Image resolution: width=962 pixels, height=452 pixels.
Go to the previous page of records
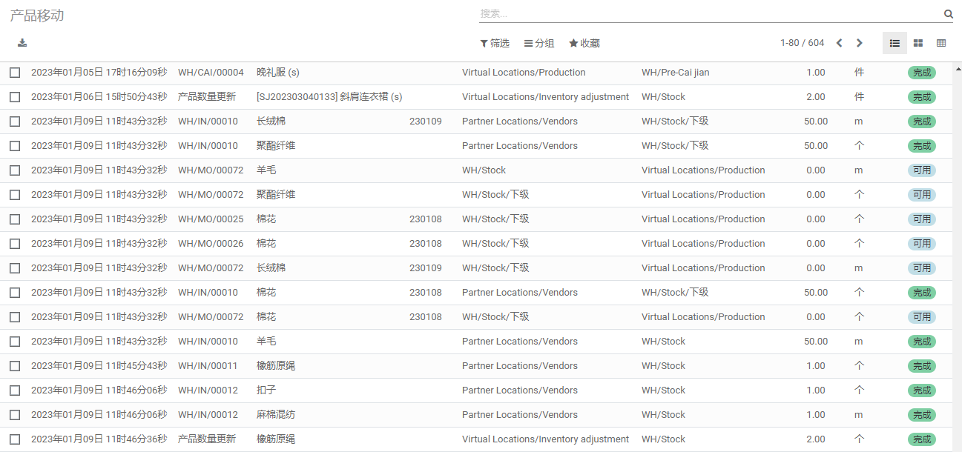pyautogui.click(x=839, y=43)
